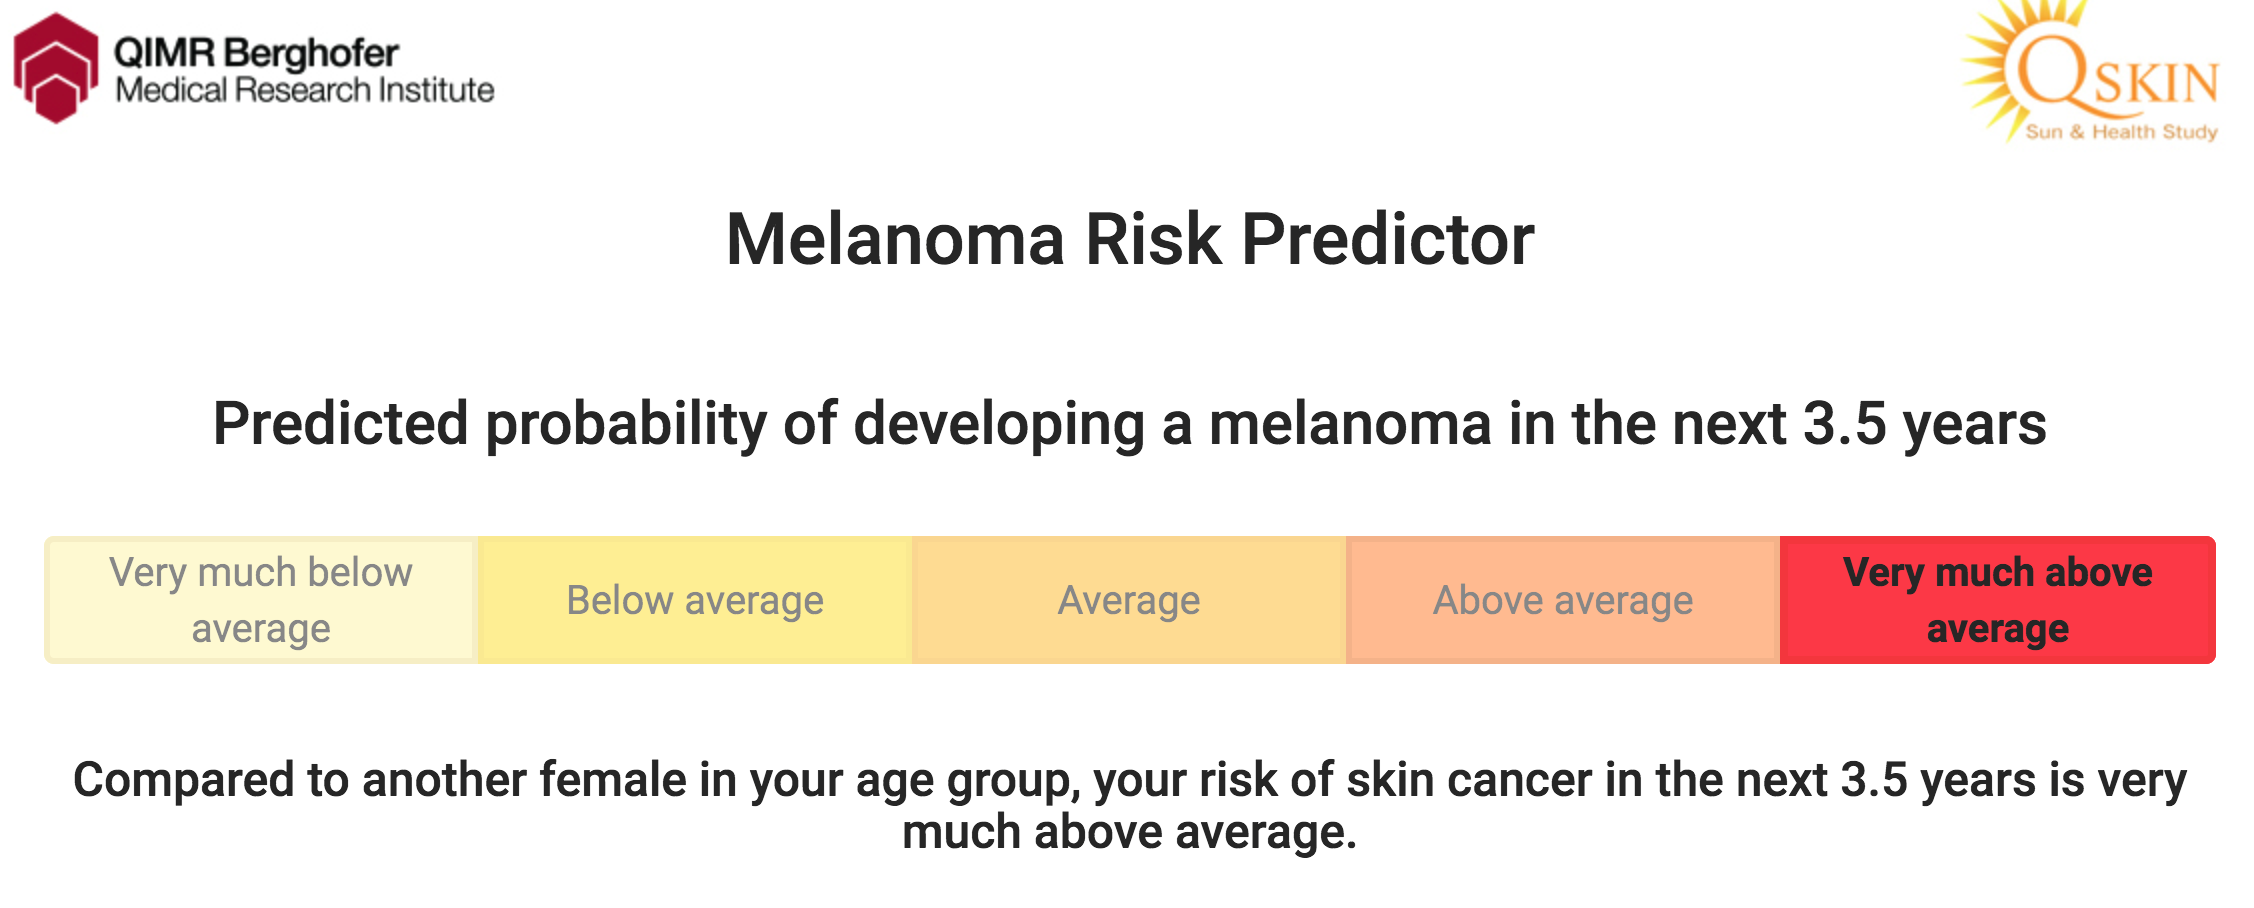Click the Melanoma Risk Predictor heading
Image resolution: width=2254 pixels, height=908 pixels.
[1129, 240]
